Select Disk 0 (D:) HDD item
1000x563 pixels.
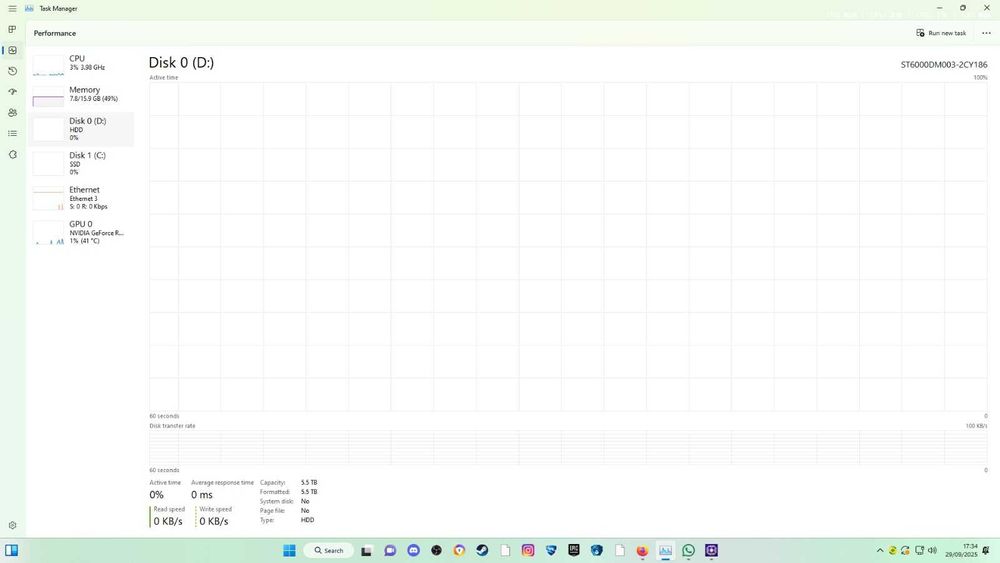click(x=82, y=129)
